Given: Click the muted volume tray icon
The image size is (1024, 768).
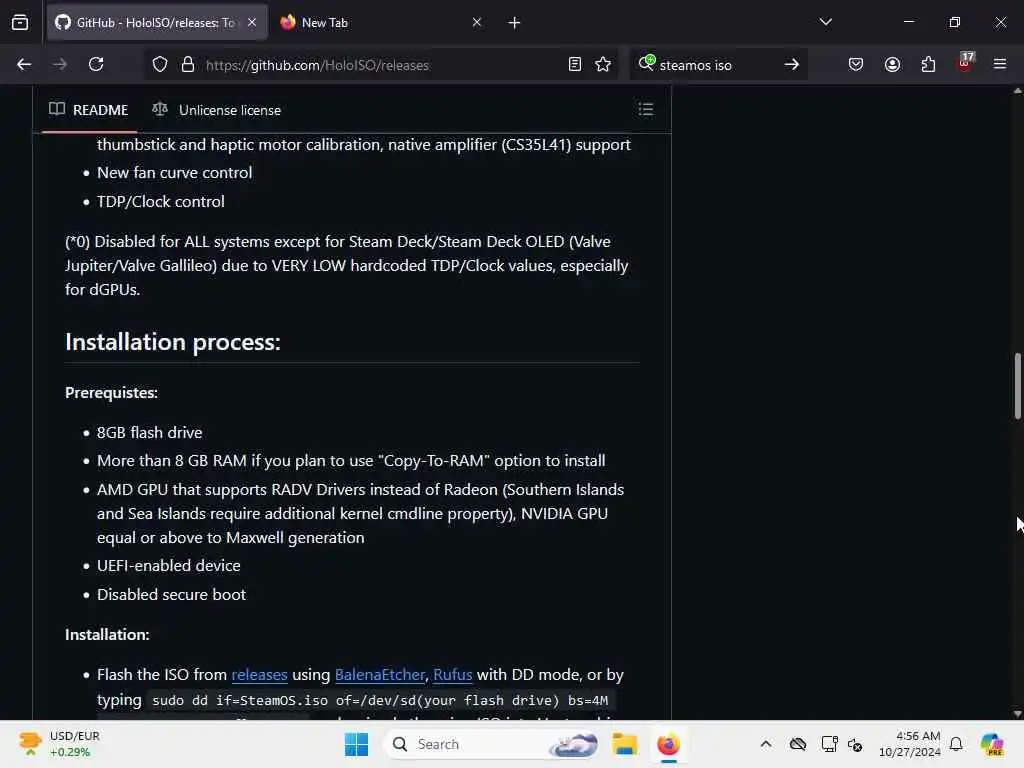Looking at the screenshot, I should (x=855, y=744).
